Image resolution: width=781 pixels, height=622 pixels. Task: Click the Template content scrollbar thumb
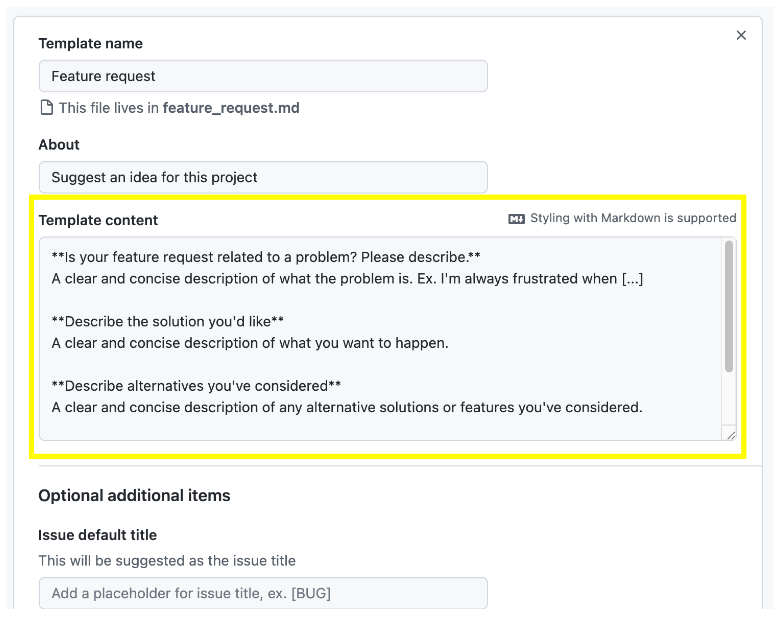pos(729,306)
